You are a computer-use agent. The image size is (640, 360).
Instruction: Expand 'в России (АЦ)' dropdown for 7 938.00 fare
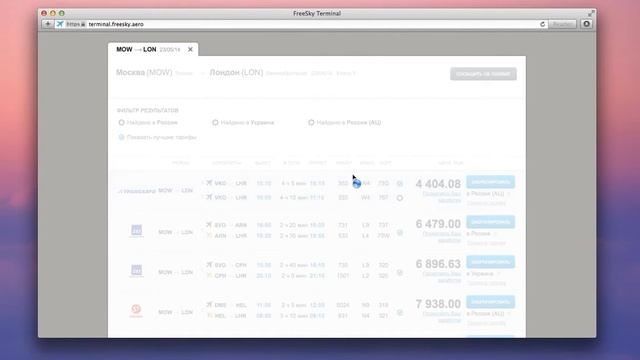click(489, 313)
